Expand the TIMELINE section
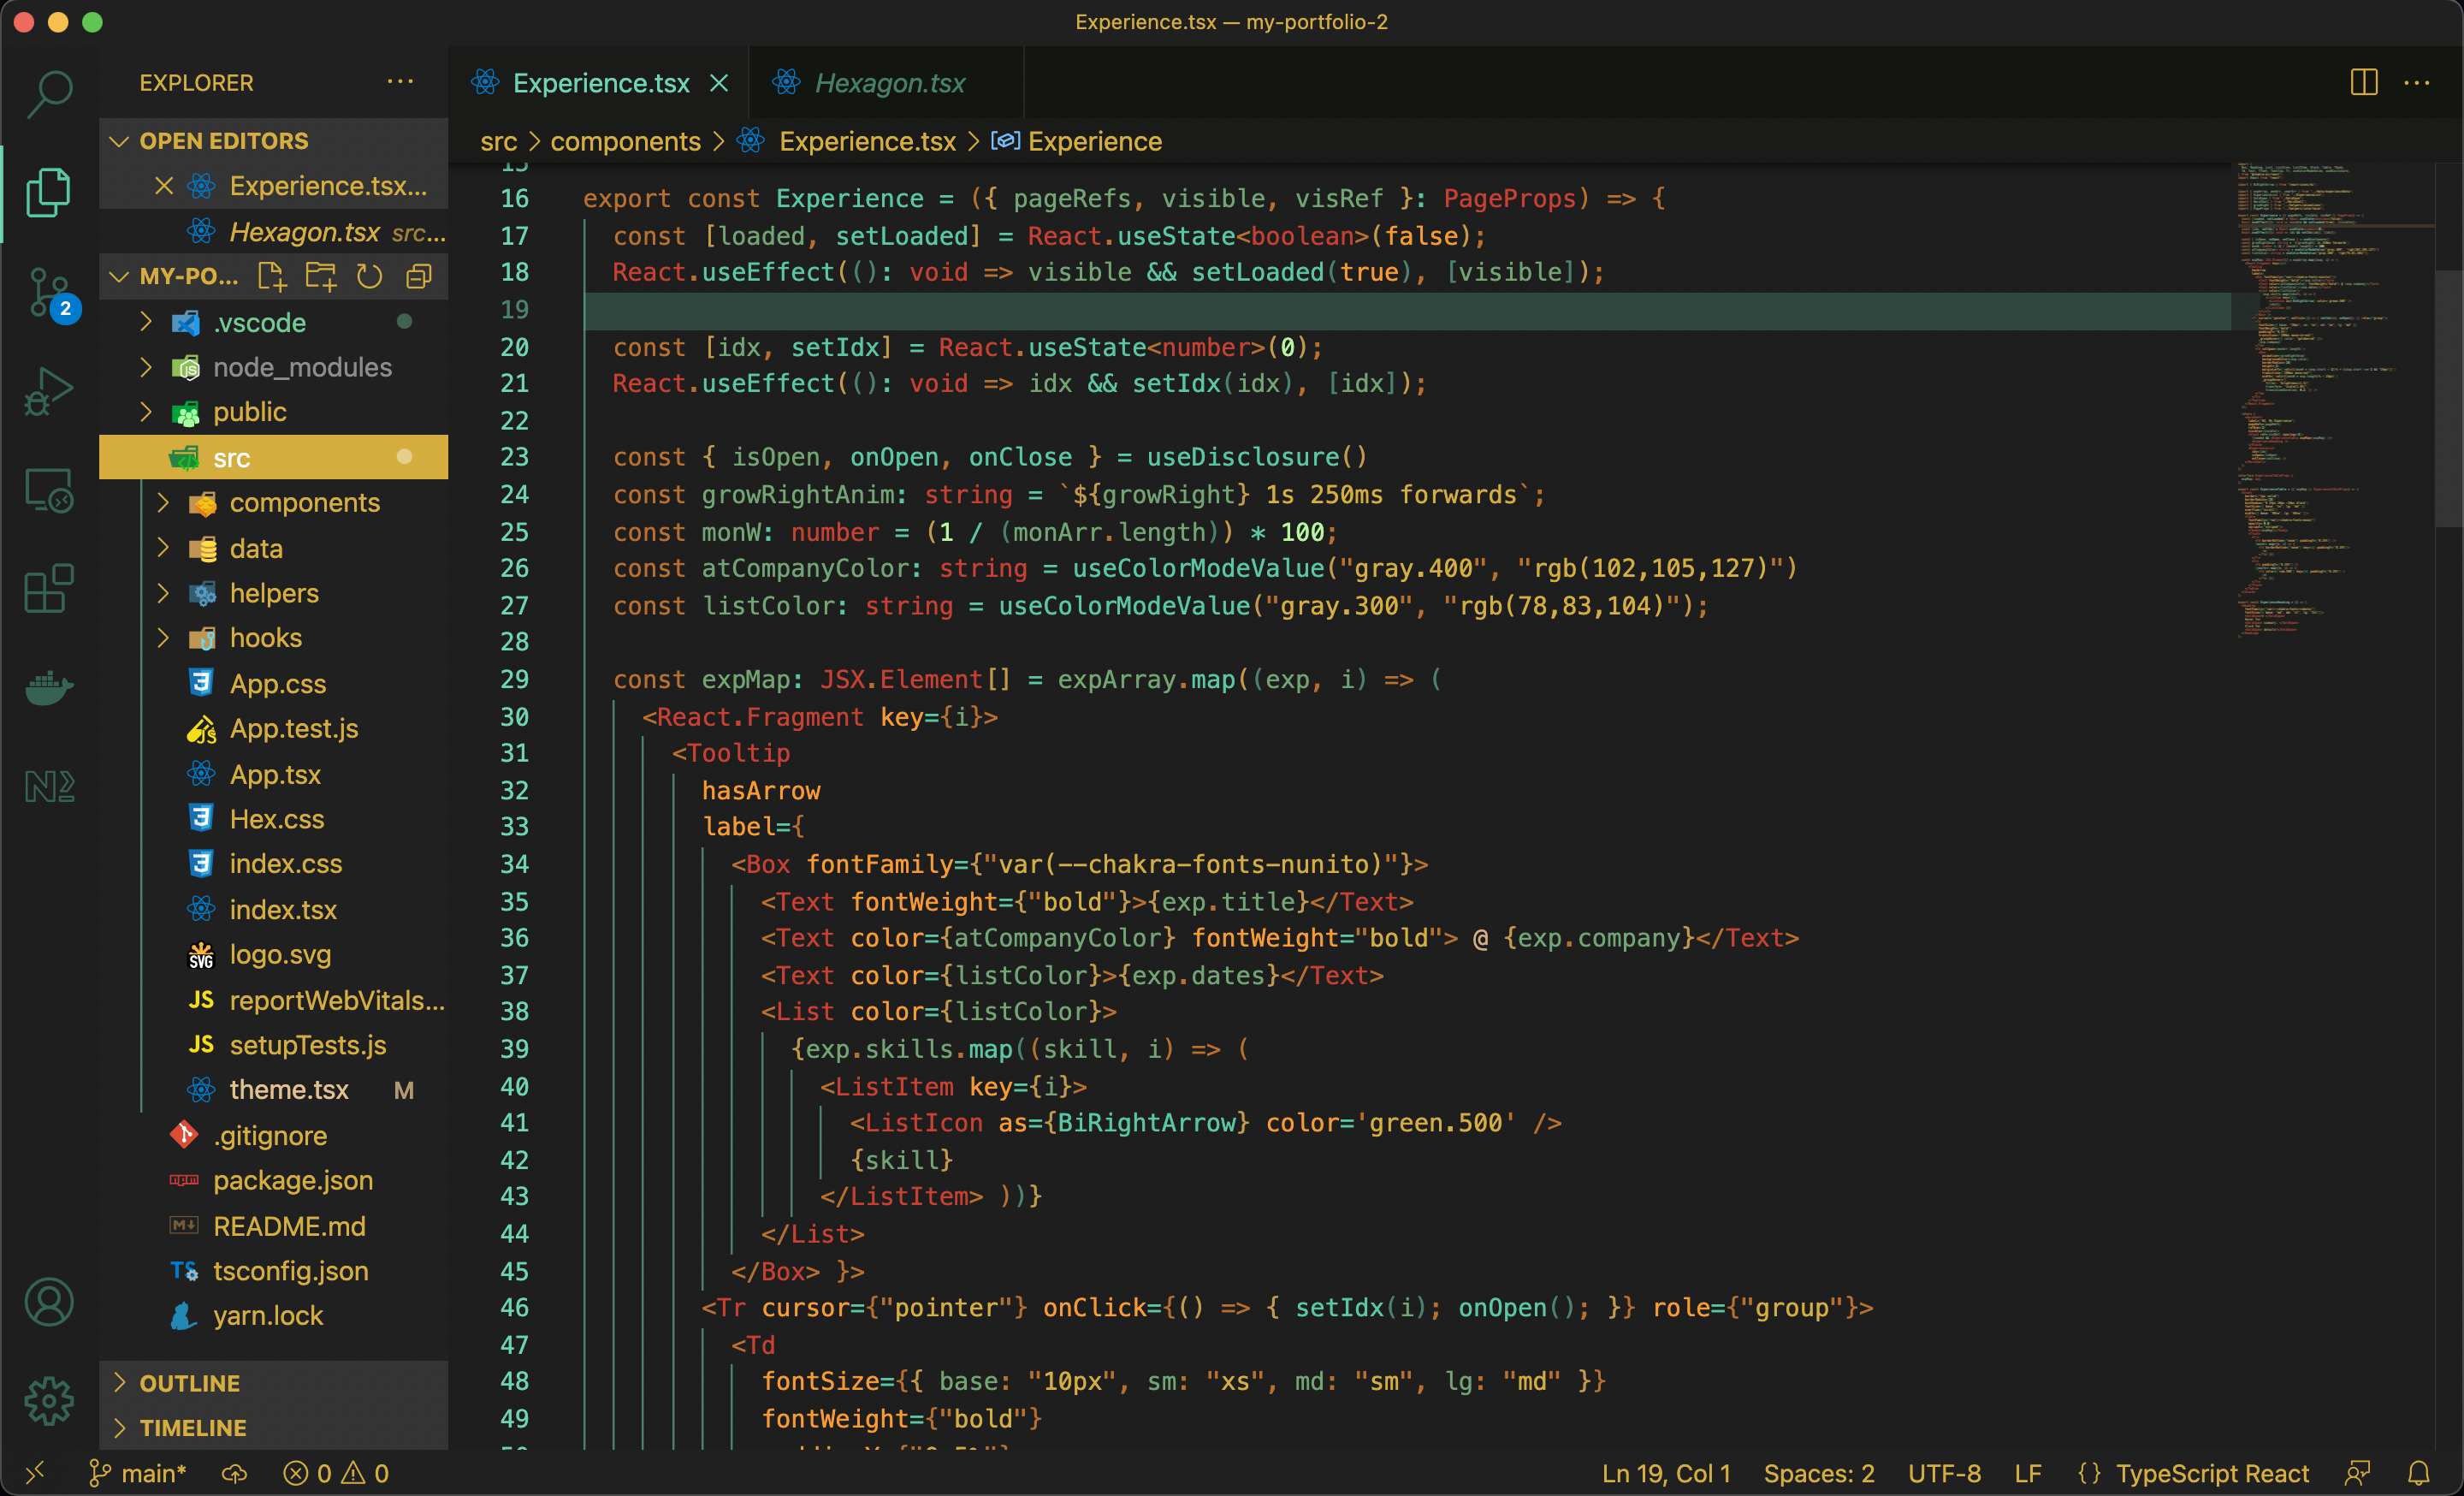 (192, 1428)
